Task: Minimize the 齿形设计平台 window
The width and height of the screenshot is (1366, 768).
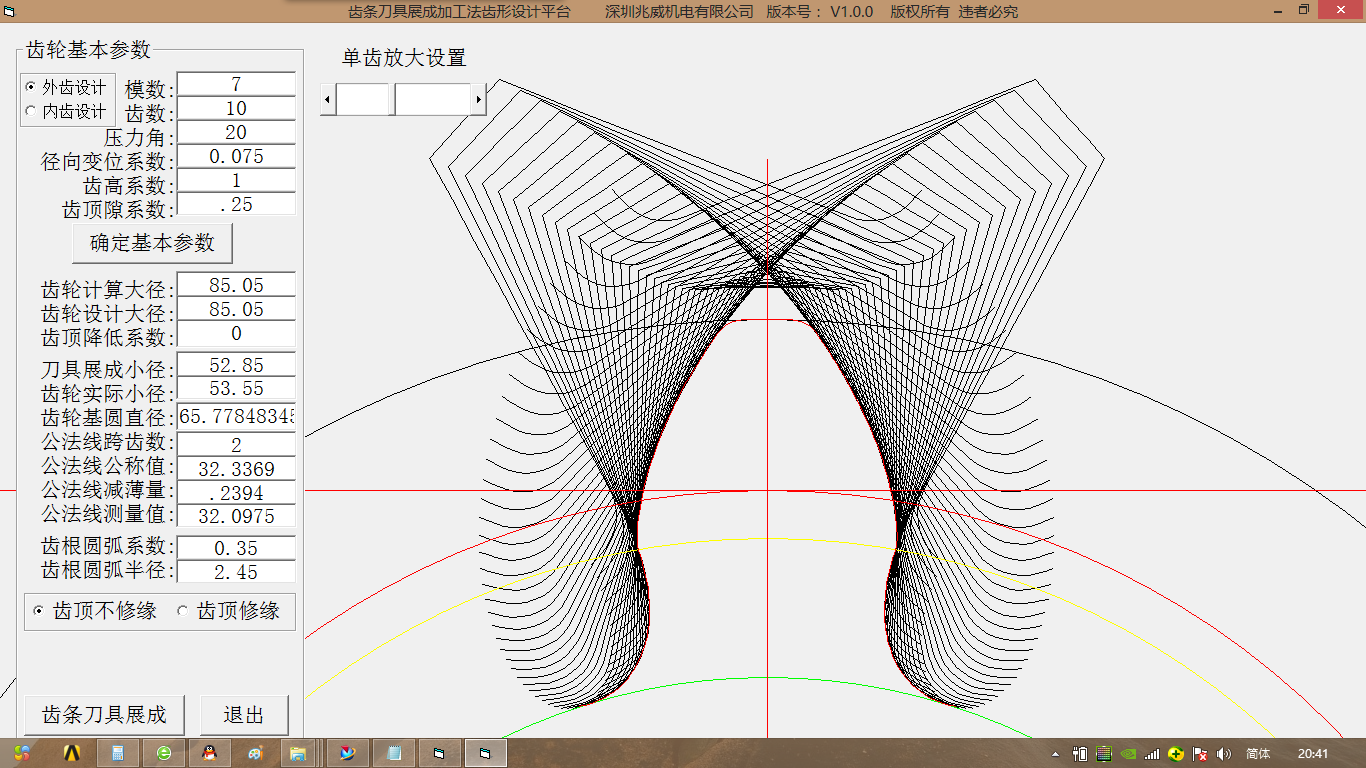Action: point(1277,9)
